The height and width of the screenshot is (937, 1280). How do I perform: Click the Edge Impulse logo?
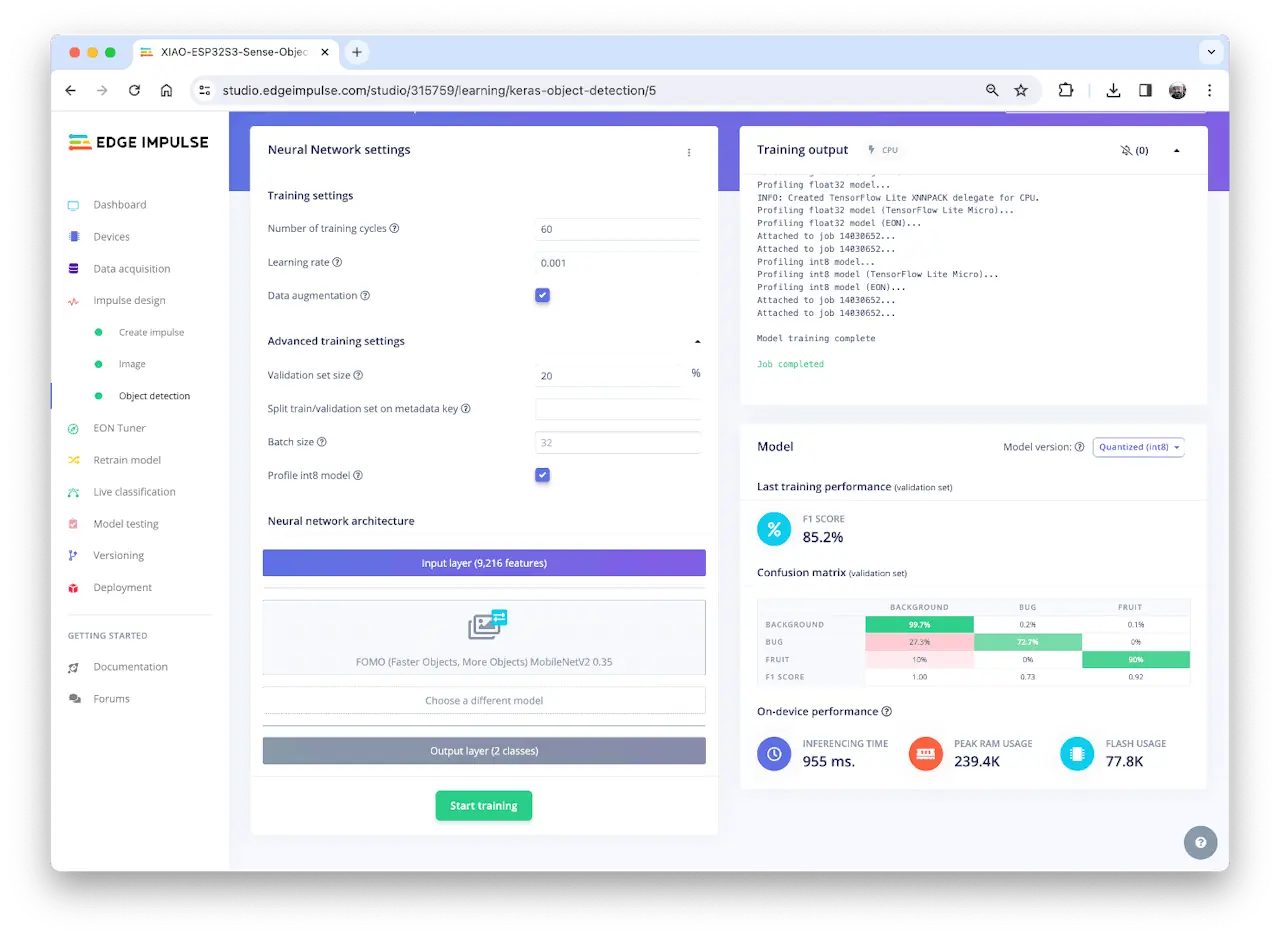tap(138, 142)
